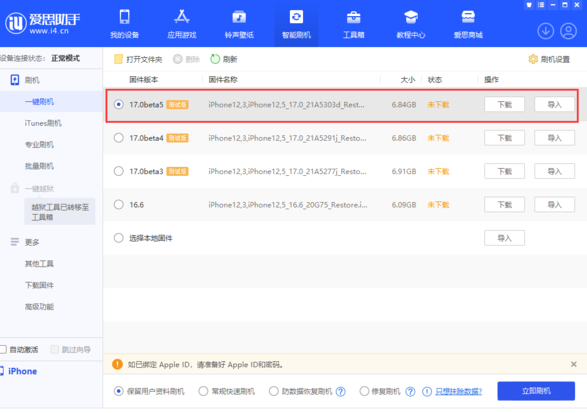
Task: Click the iPhone device label
Action: click(x=22, y=371)
